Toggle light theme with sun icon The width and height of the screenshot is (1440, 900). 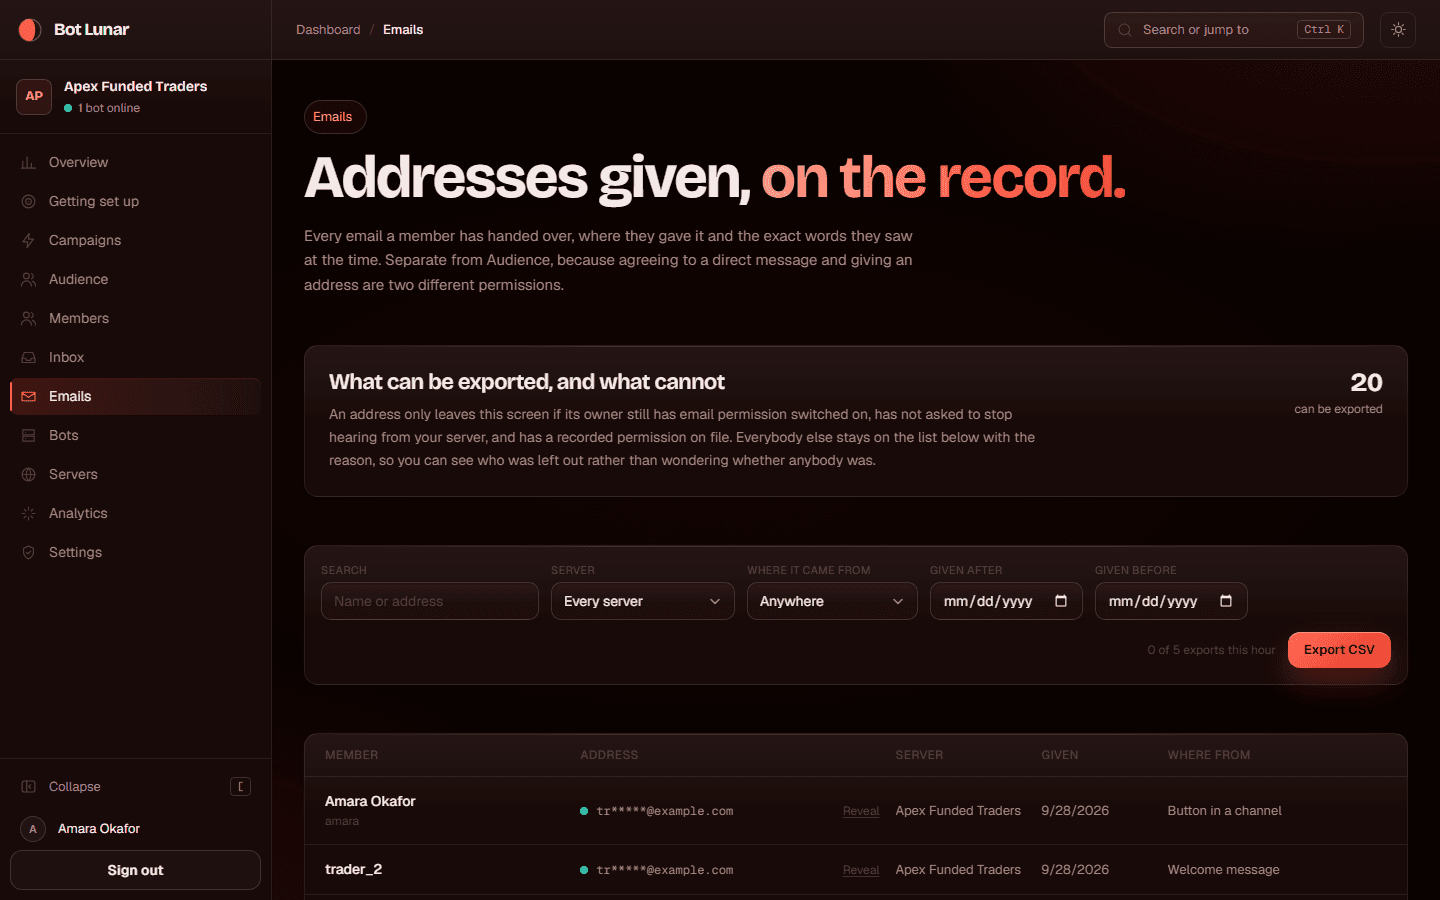click(1398, 30)
